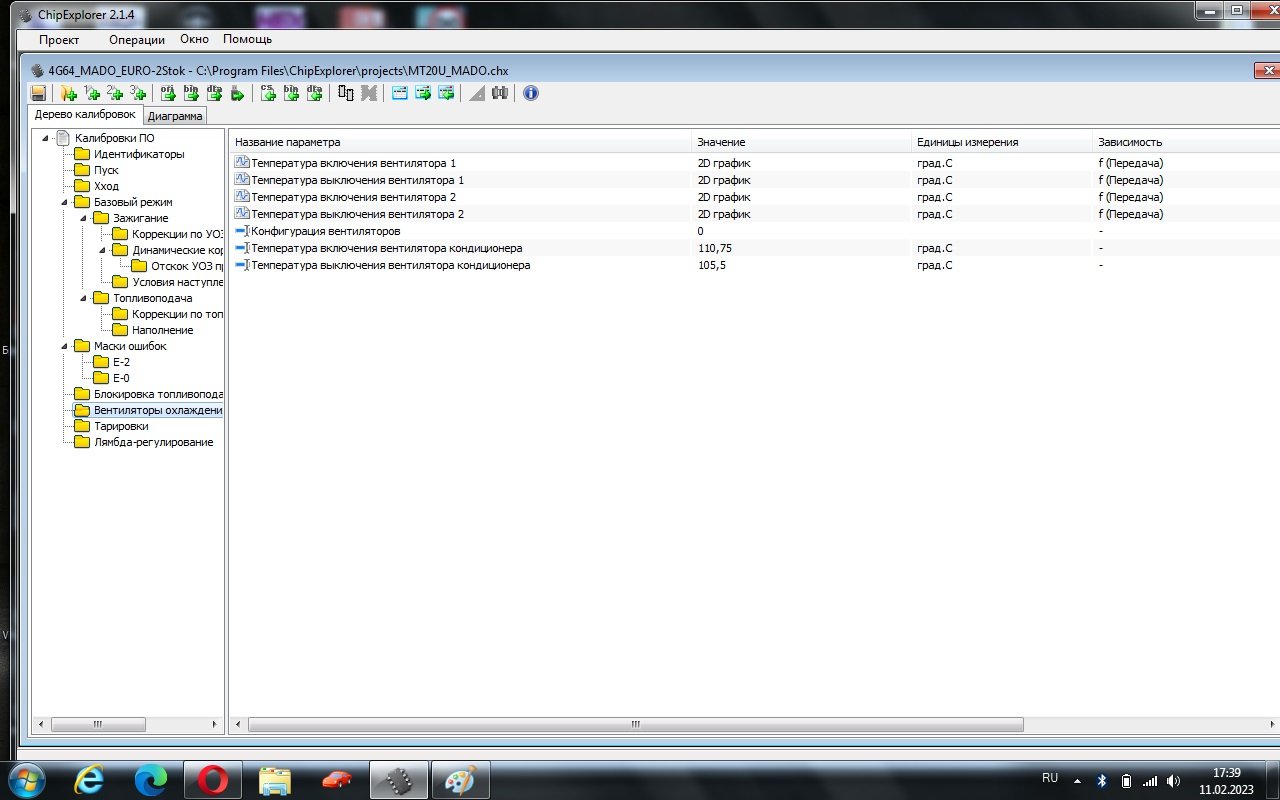Click the Значение column header
This screenshot has height=800, width=1280.
coord(720,142)
